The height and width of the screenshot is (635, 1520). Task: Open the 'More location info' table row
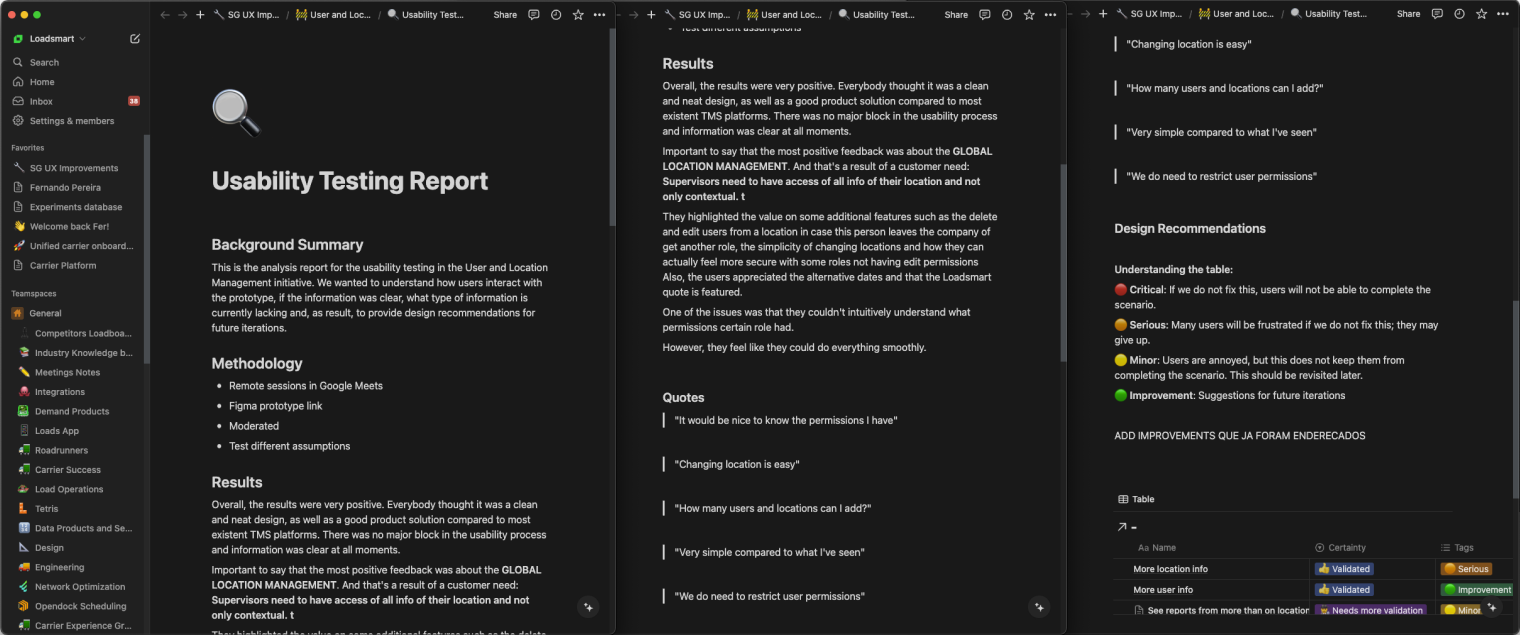pyautogui.click(x=1170, y=569)
